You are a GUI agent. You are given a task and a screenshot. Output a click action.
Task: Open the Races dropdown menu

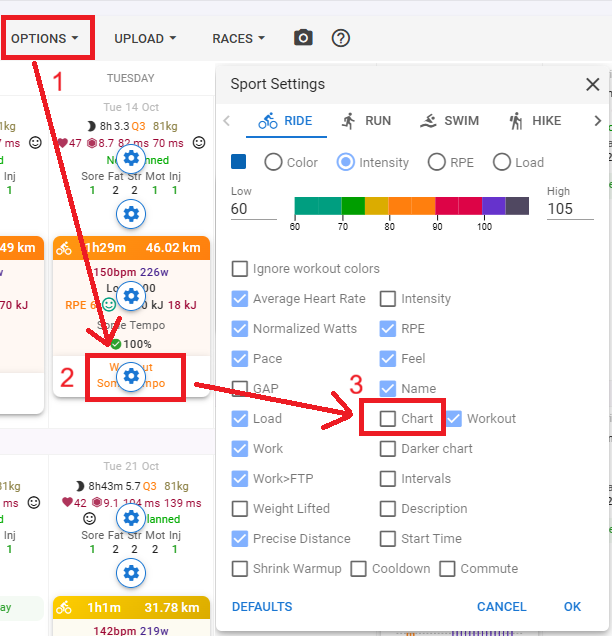coord(238,39)
